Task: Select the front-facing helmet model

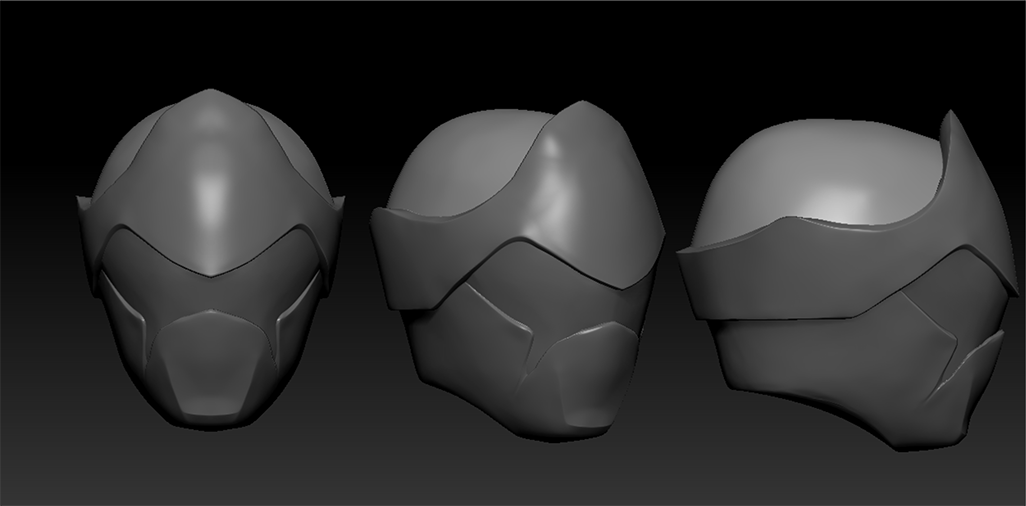Action: coord(210,259)
